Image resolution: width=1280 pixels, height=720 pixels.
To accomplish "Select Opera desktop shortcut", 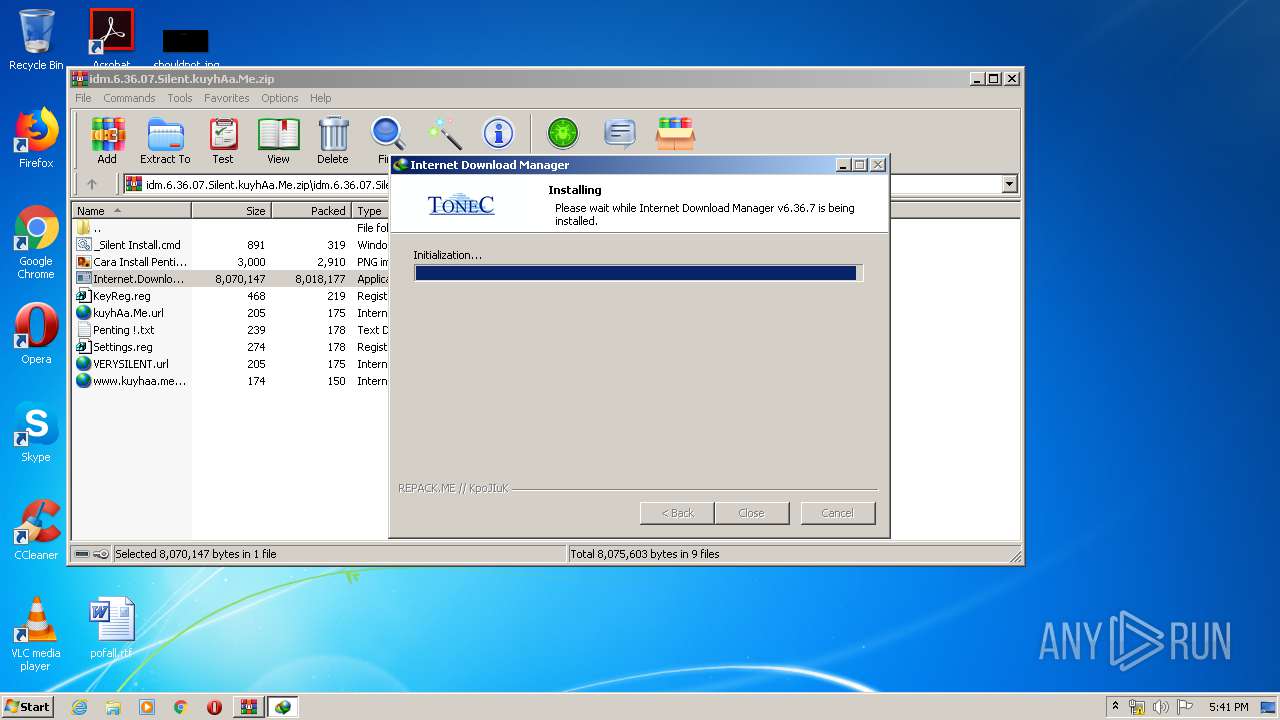I will click(x=36, y=334).
